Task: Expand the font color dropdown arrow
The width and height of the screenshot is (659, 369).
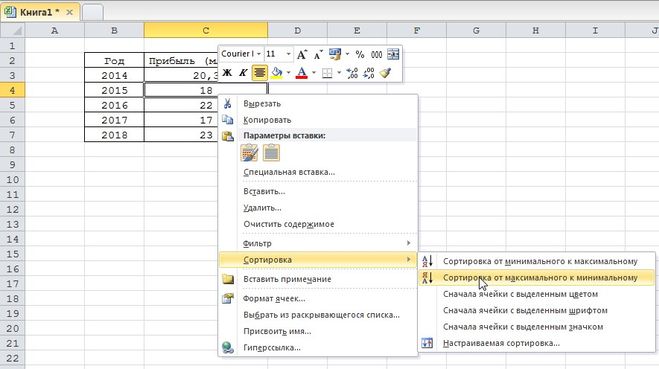Action: click(314, 73)
